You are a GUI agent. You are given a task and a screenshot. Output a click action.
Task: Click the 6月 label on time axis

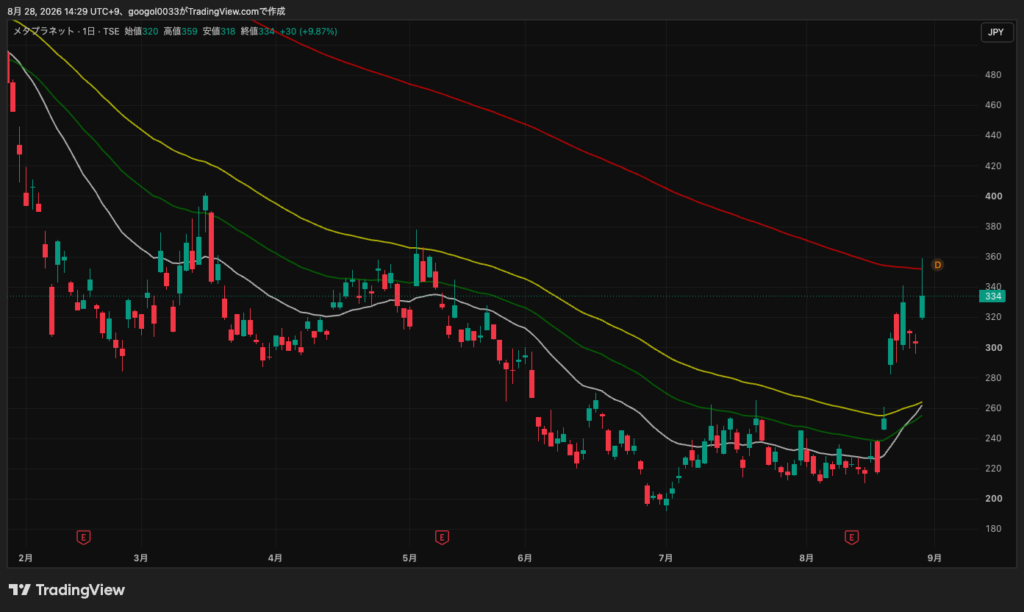tap(524, 558)
